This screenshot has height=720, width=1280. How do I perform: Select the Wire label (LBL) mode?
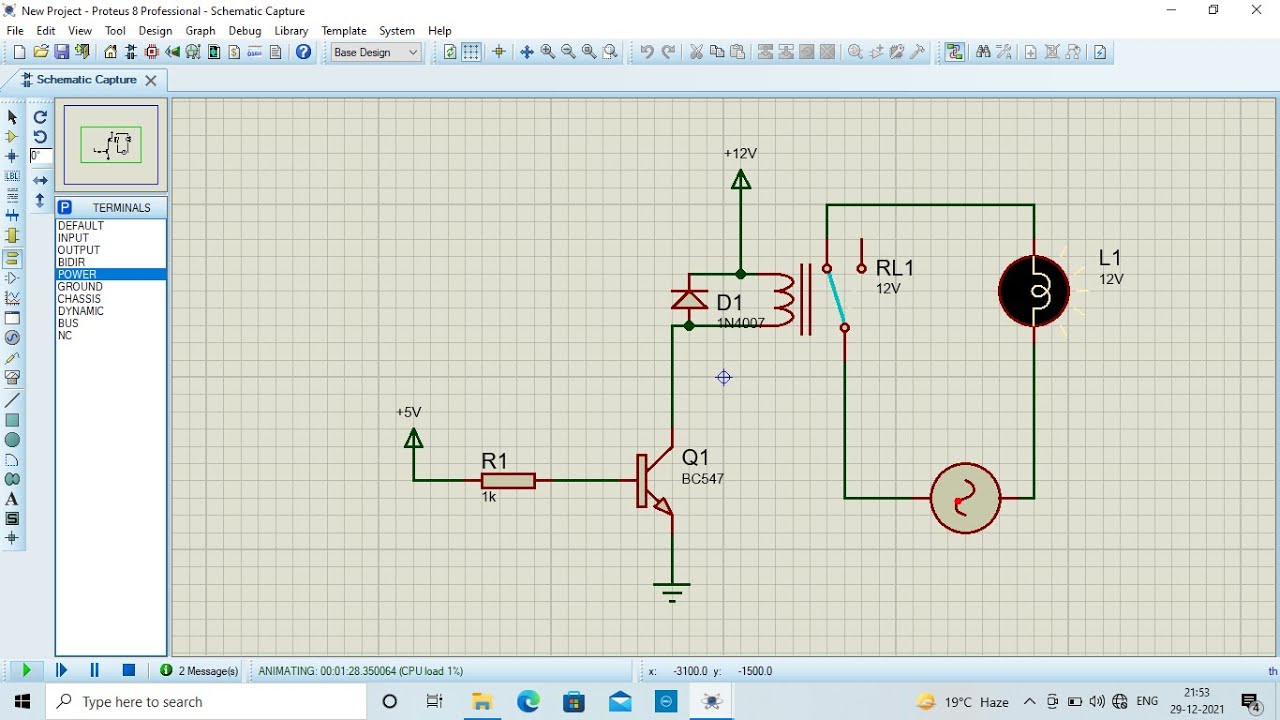click(x=12, y=176)
